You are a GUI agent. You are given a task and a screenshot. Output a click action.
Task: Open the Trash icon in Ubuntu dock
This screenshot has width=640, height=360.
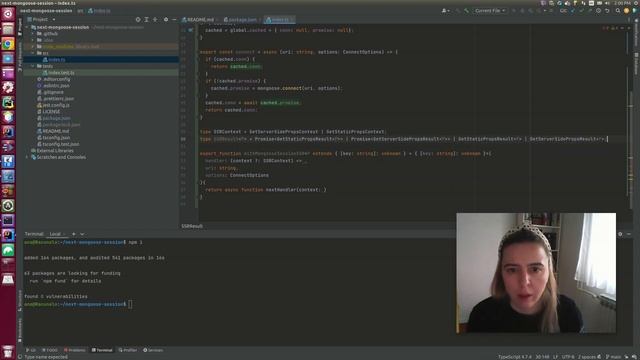[8, 351]
